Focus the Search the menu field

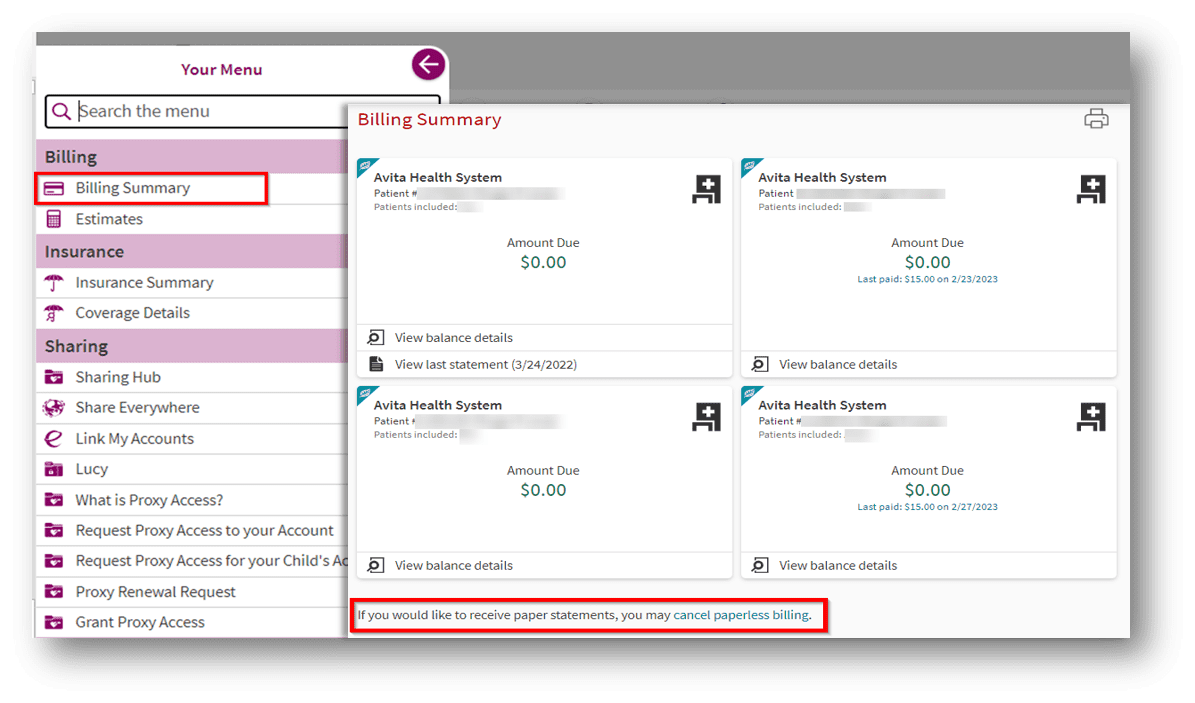(242, 111)
